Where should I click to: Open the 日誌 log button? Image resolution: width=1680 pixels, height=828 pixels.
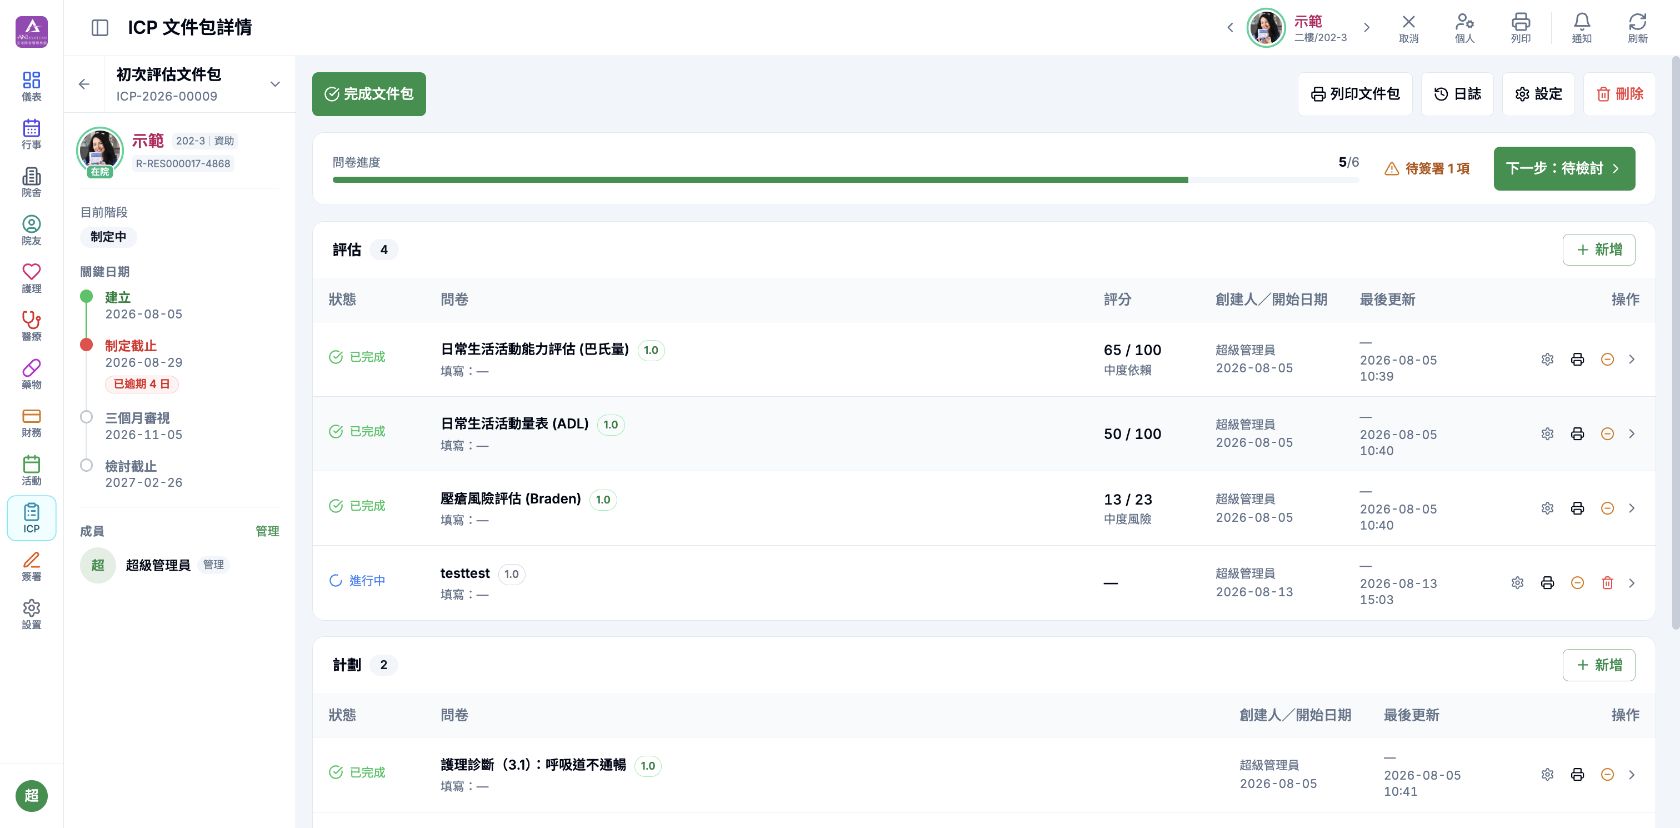1457,94
